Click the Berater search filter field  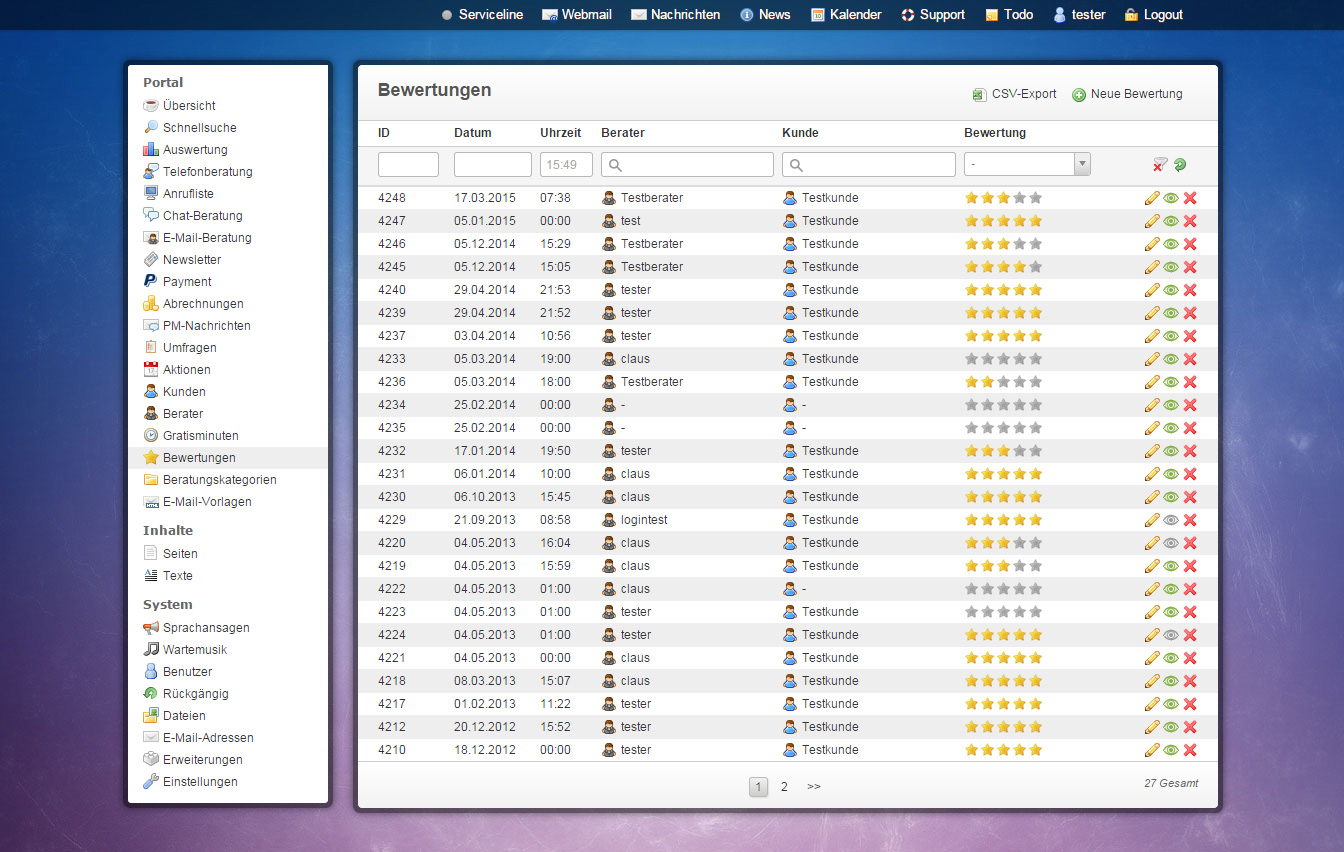point(687,165)
